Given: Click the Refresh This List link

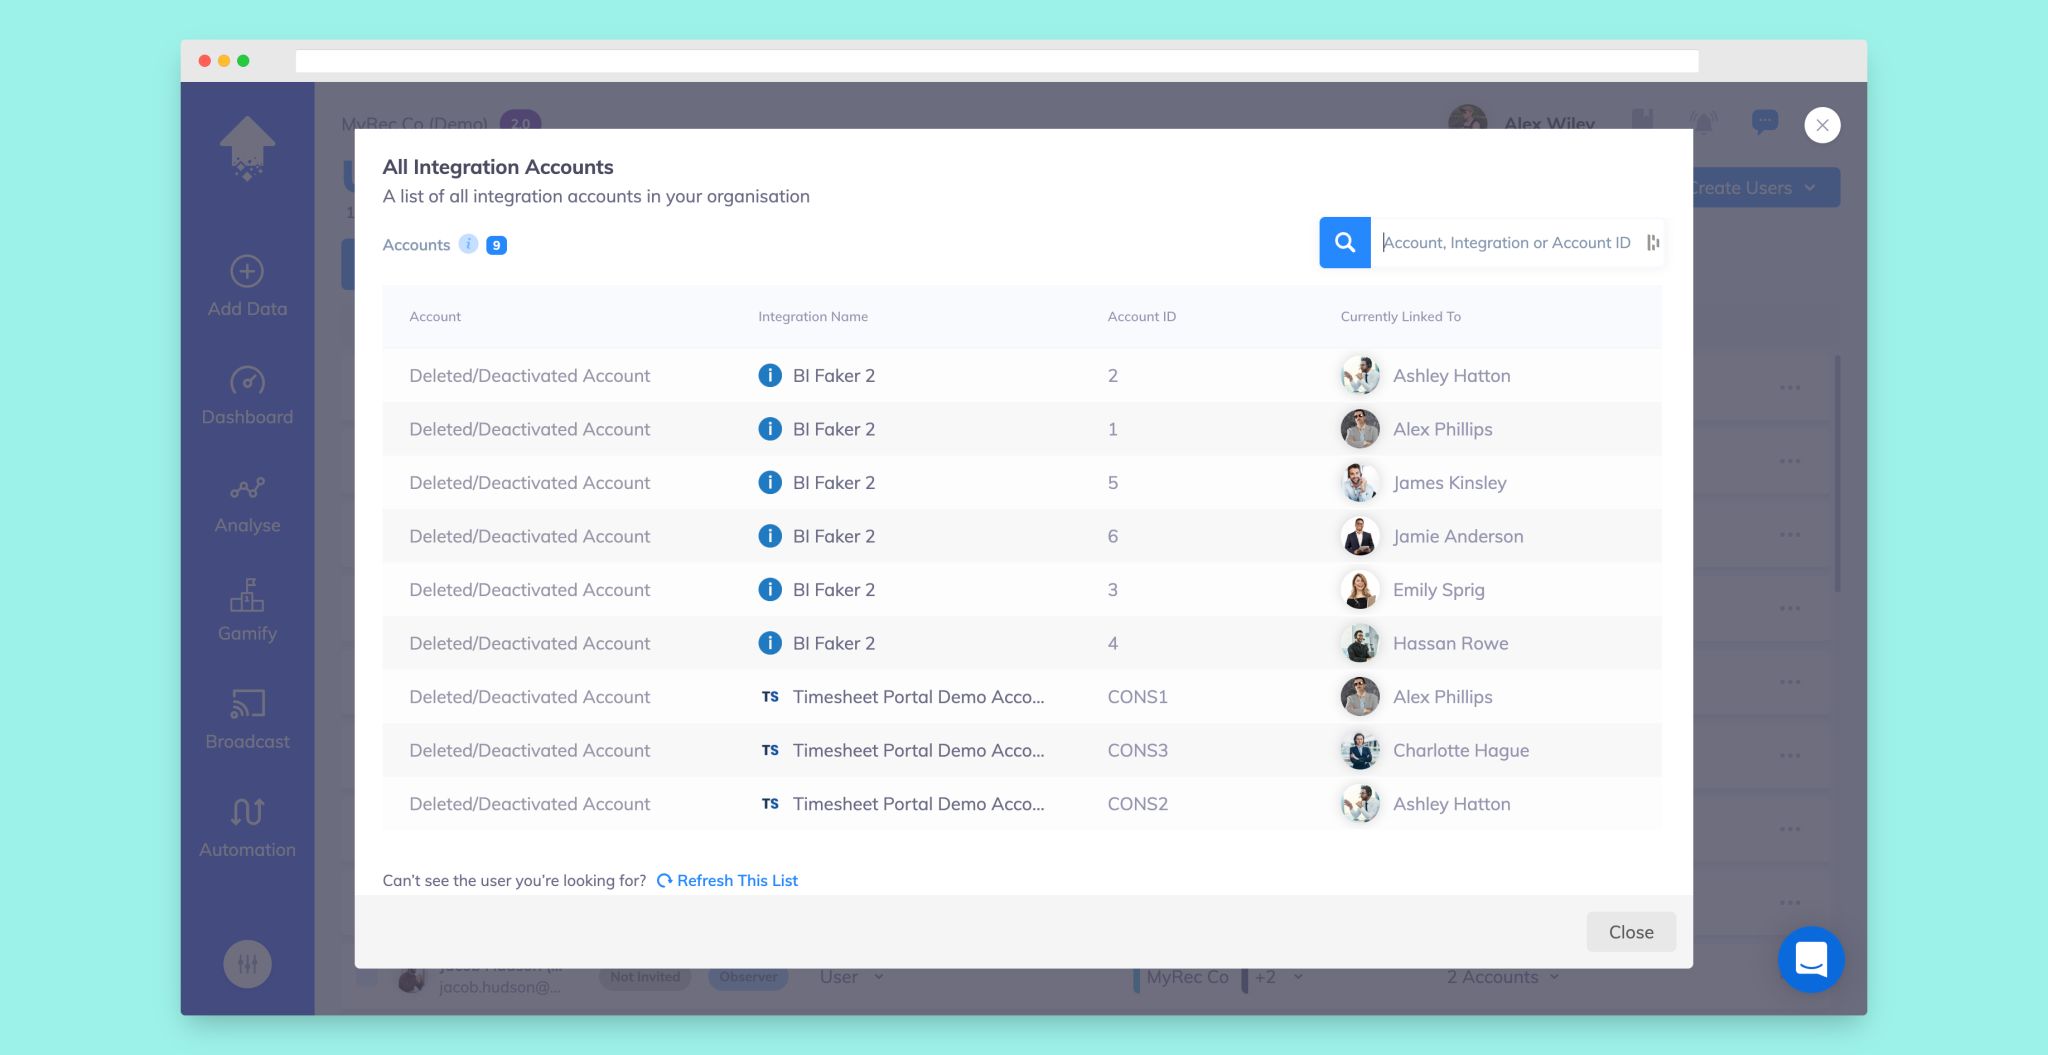Looking at the screenshot, I should [736, 881].
